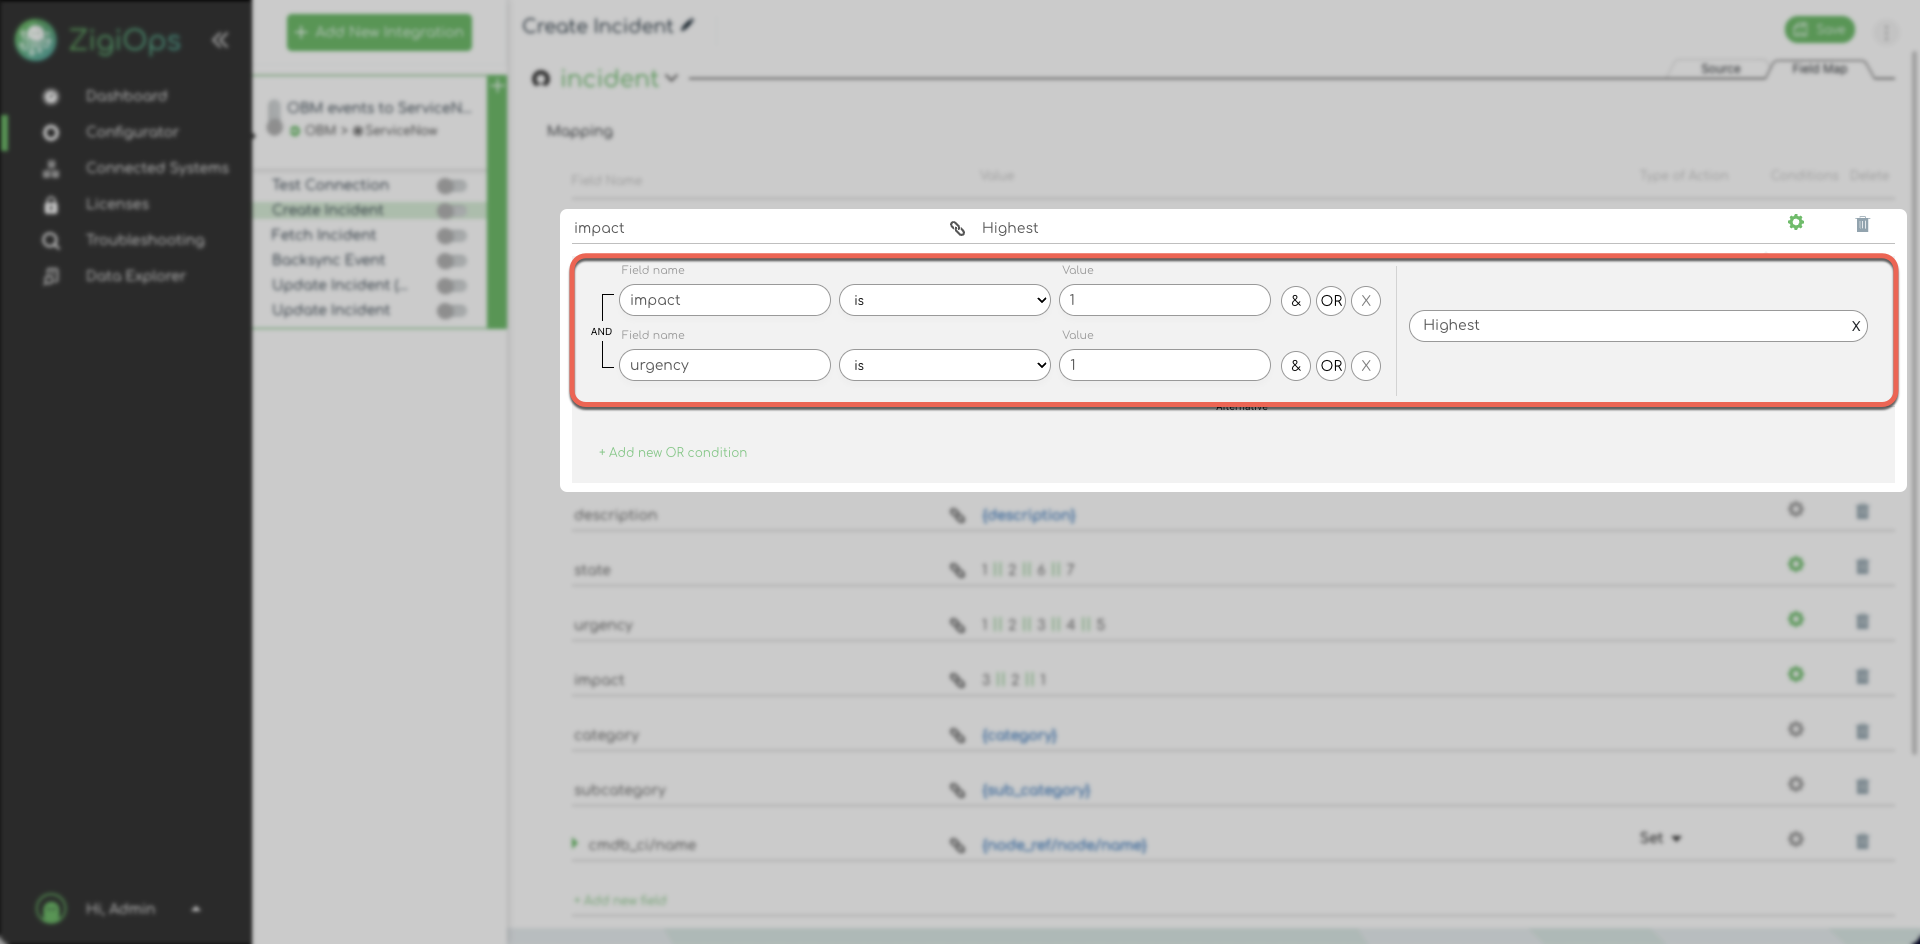Click Add new OR condition link

673,453
